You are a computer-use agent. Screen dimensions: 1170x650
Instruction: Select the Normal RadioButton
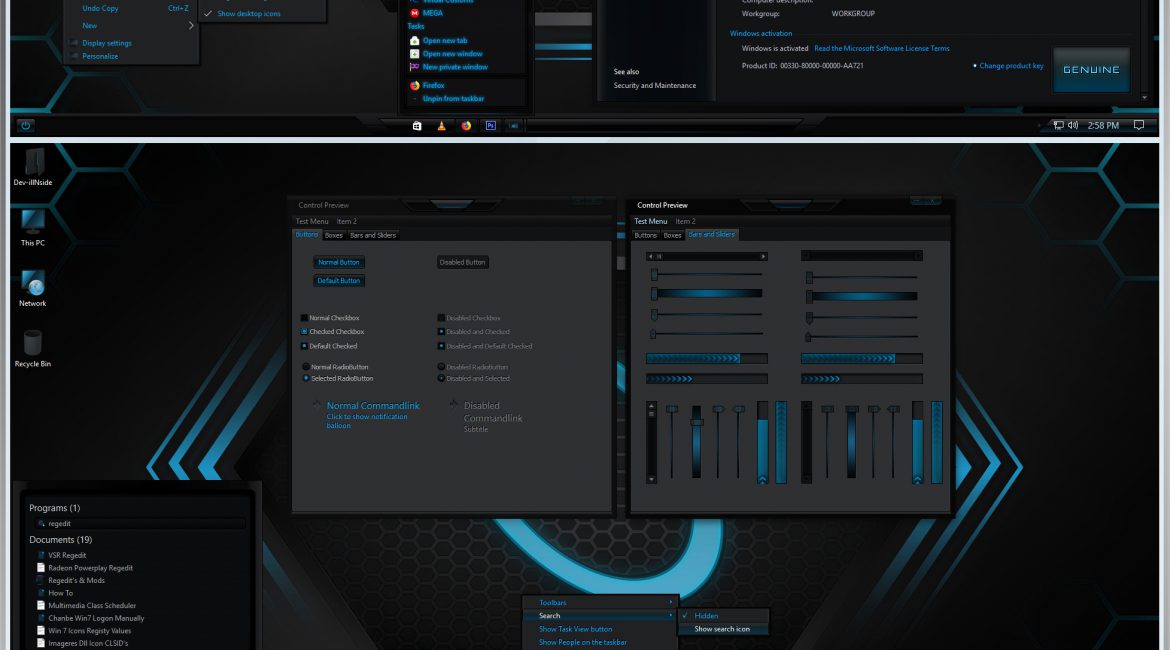point(306,367)
